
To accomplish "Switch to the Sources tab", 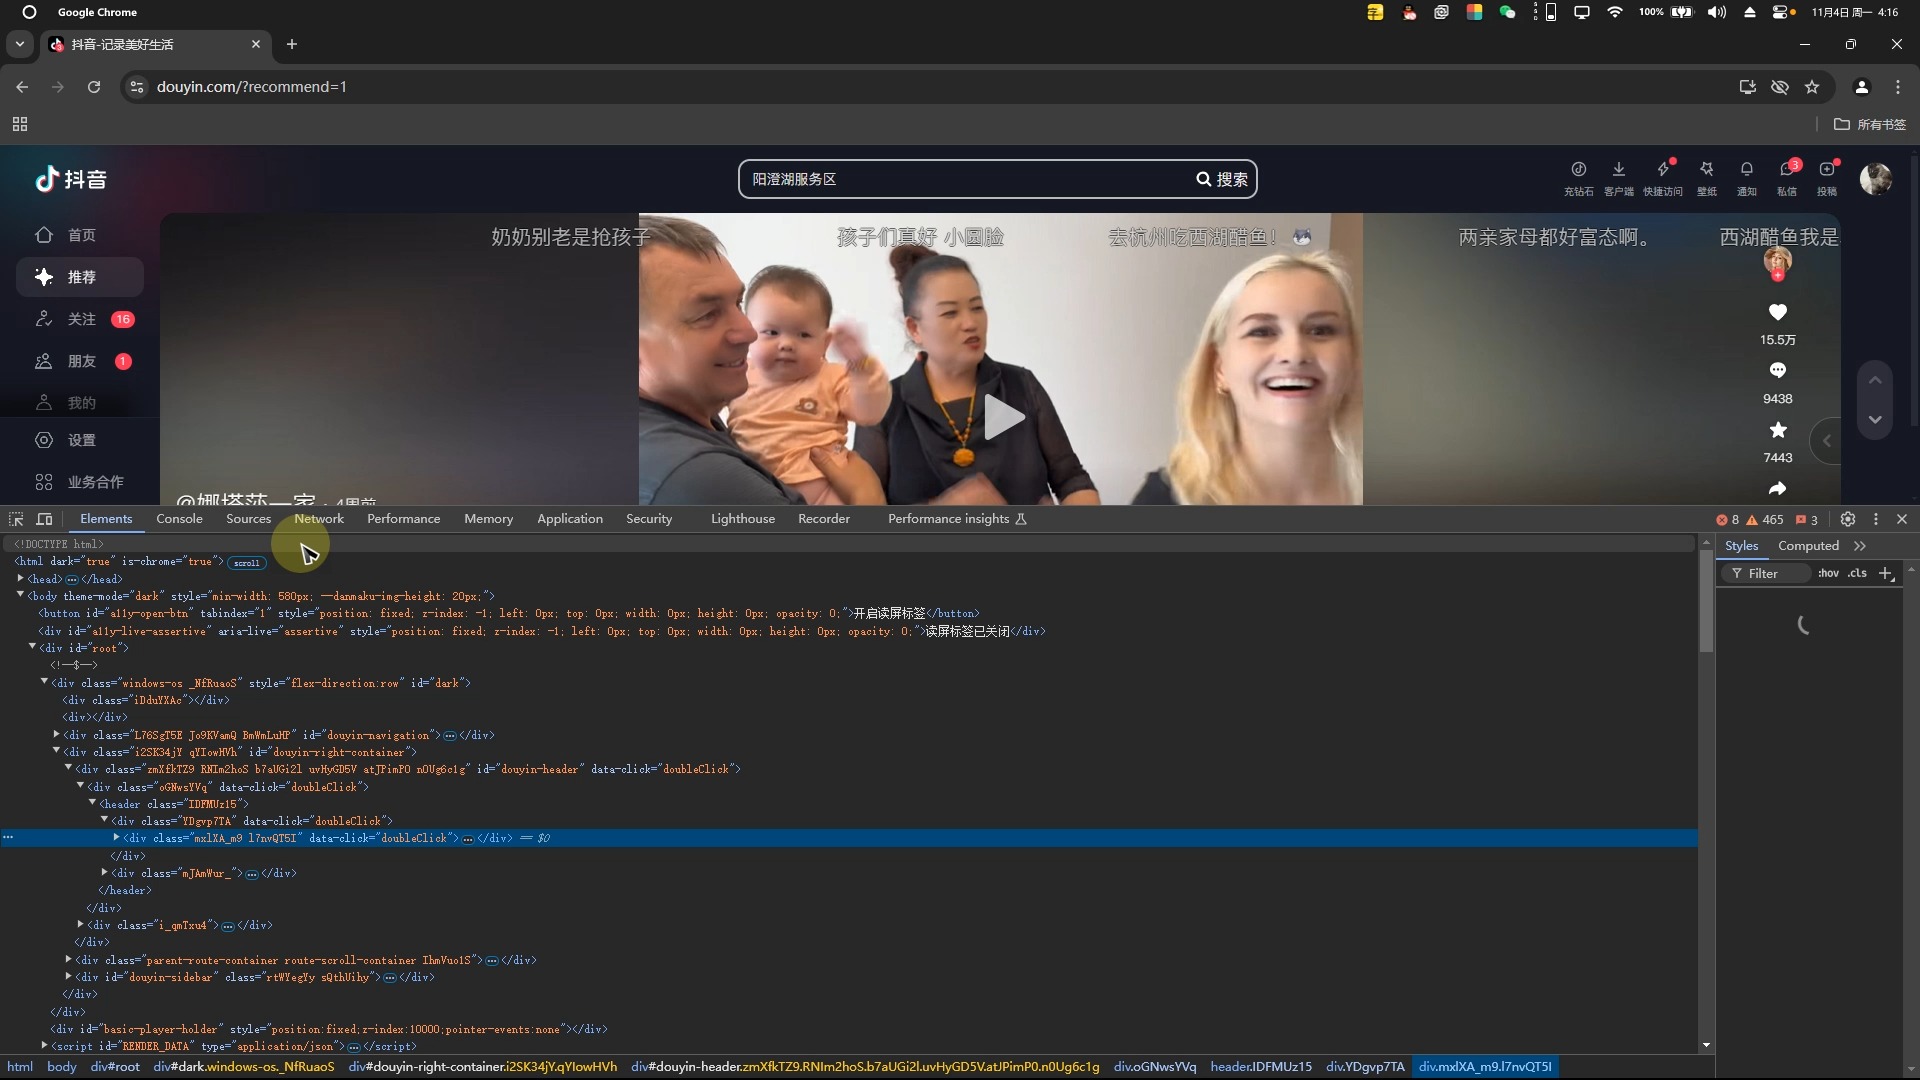I will click(x=248, y=519).
